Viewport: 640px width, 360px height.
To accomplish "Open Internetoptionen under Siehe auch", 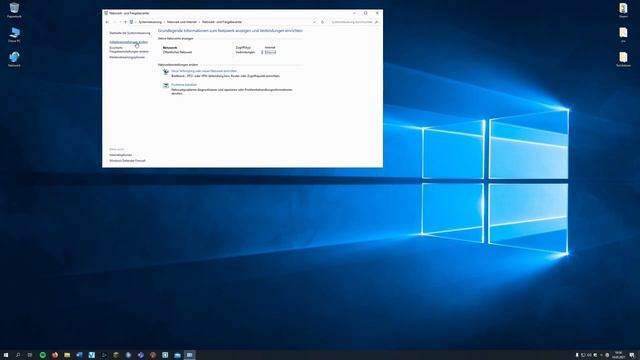I will 120,155.
